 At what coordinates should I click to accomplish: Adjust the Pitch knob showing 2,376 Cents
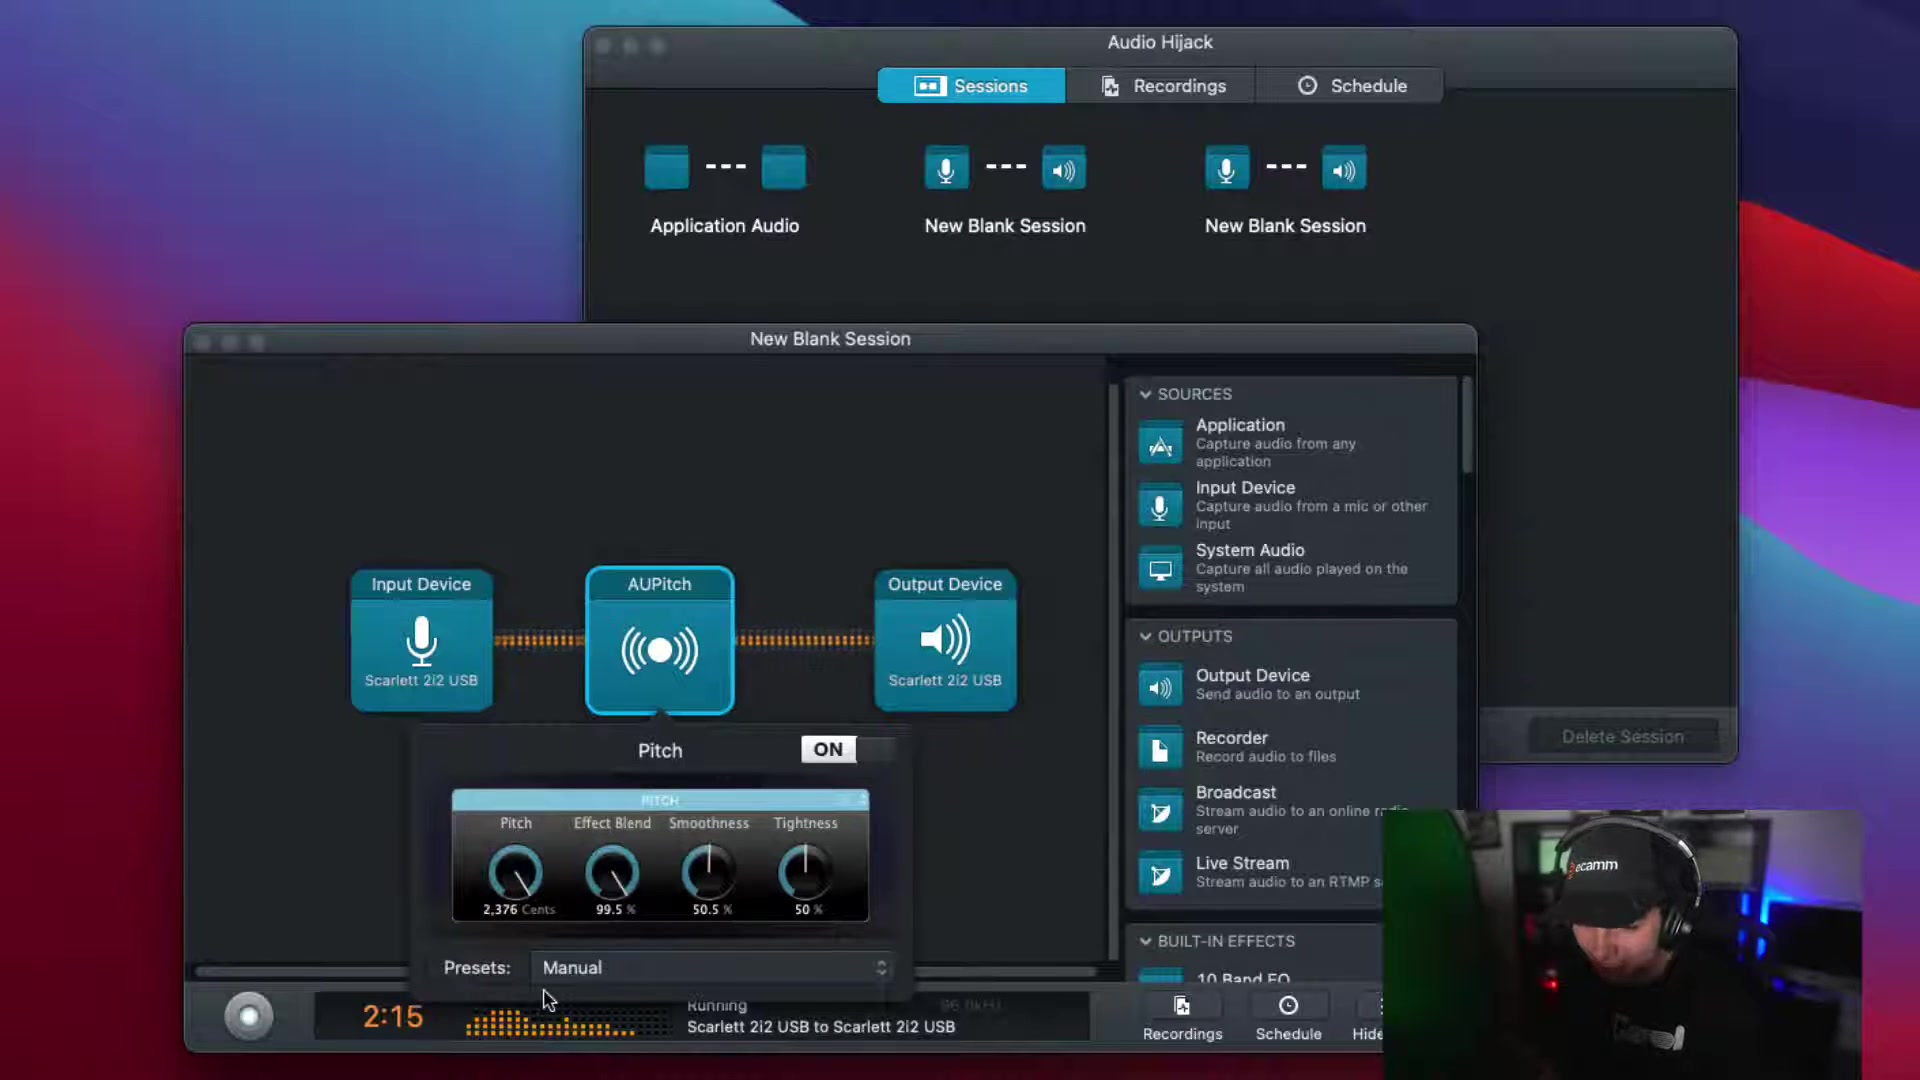pyautogui.click(x=516, y=872)
